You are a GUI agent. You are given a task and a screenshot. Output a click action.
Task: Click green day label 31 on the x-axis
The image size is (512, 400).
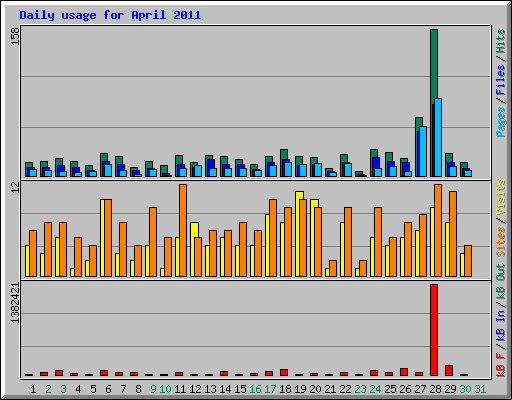[480, 389]
